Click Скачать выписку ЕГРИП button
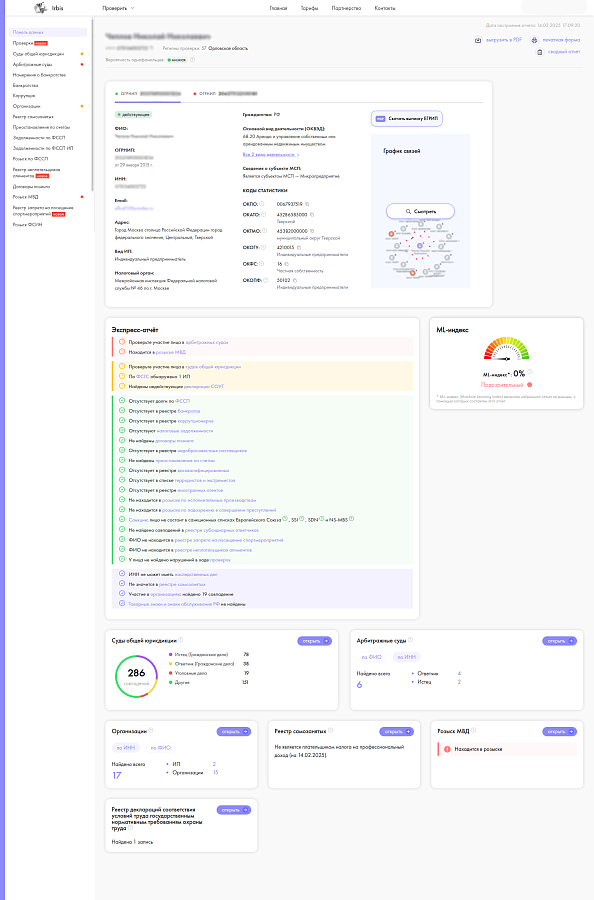The height and width of the screenshot is (900, 594). coord(407,119)
